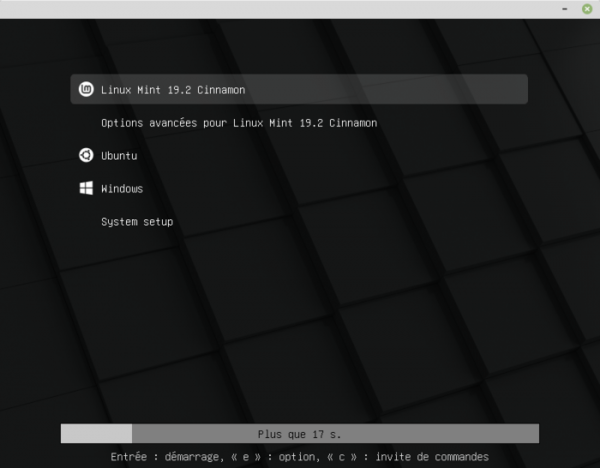Pick the Windows boot entry label

pyautogui.click(x=122, y=188)
